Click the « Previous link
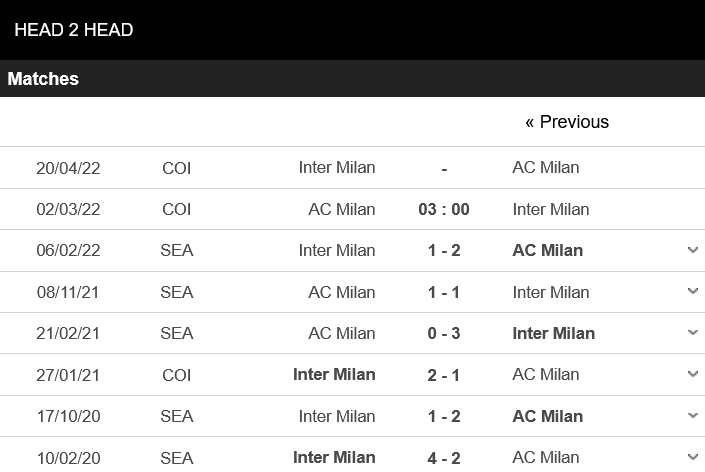Viewport: 705px width, 472px height. pyautogui.click(x=566, y=122)
